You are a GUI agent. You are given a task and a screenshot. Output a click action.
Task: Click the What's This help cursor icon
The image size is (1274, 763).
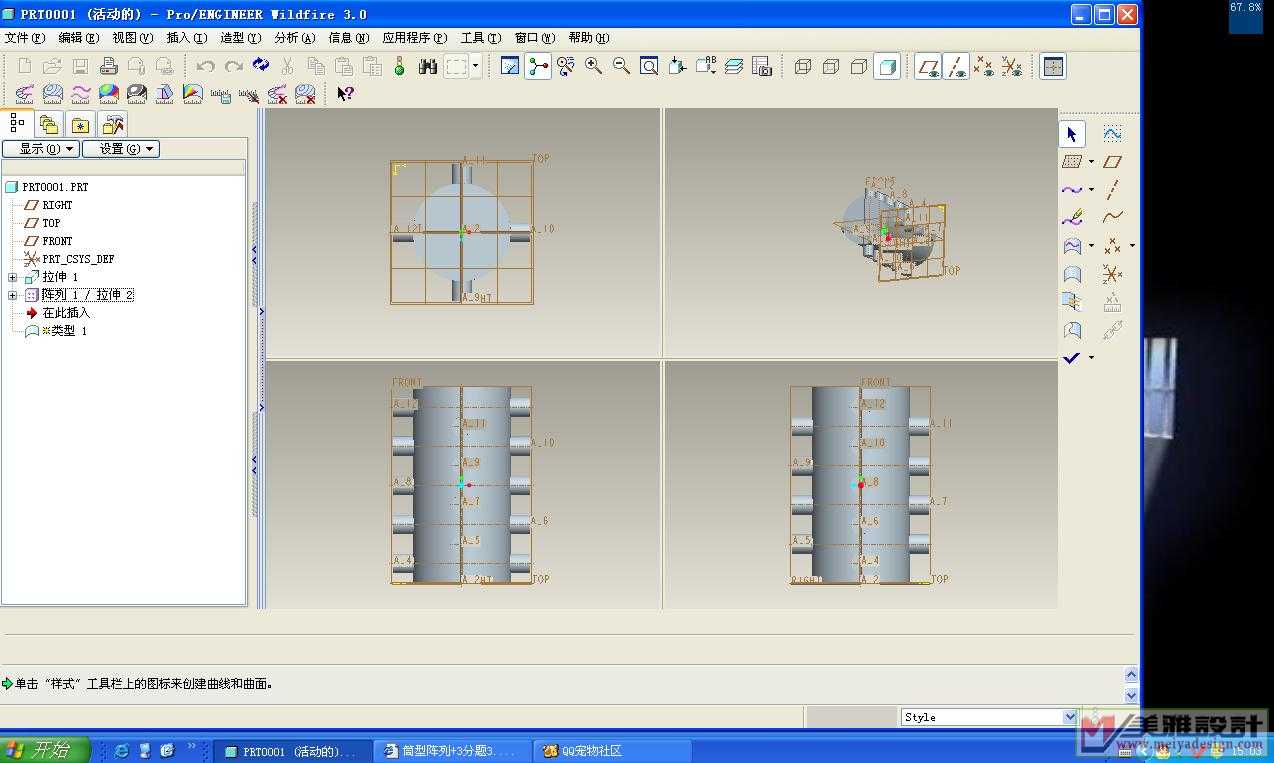point(345,94)
